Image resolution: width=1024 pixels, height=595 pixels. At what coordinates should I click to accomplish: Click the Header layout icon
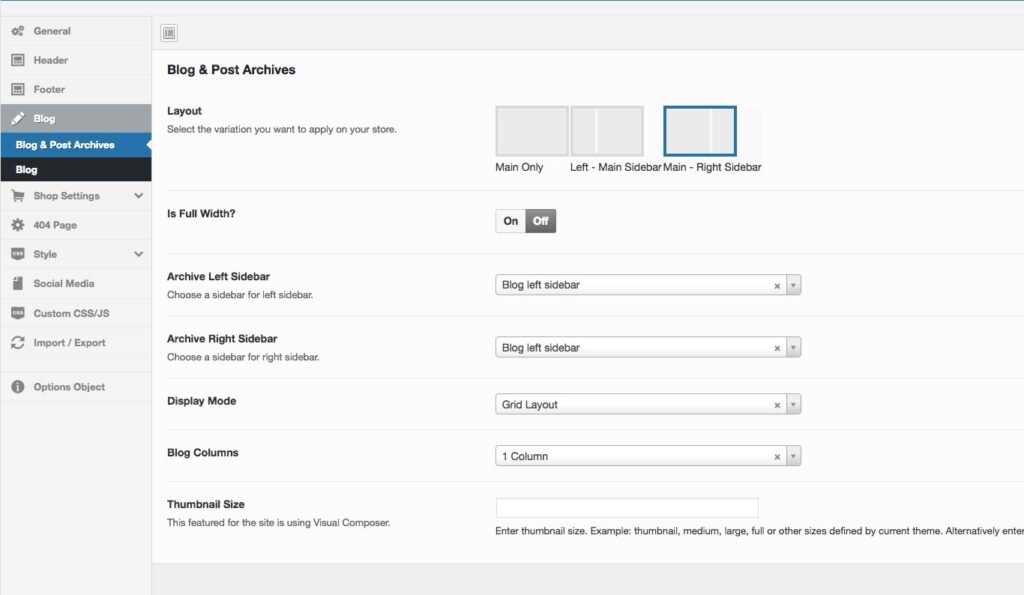pos(18,60)
